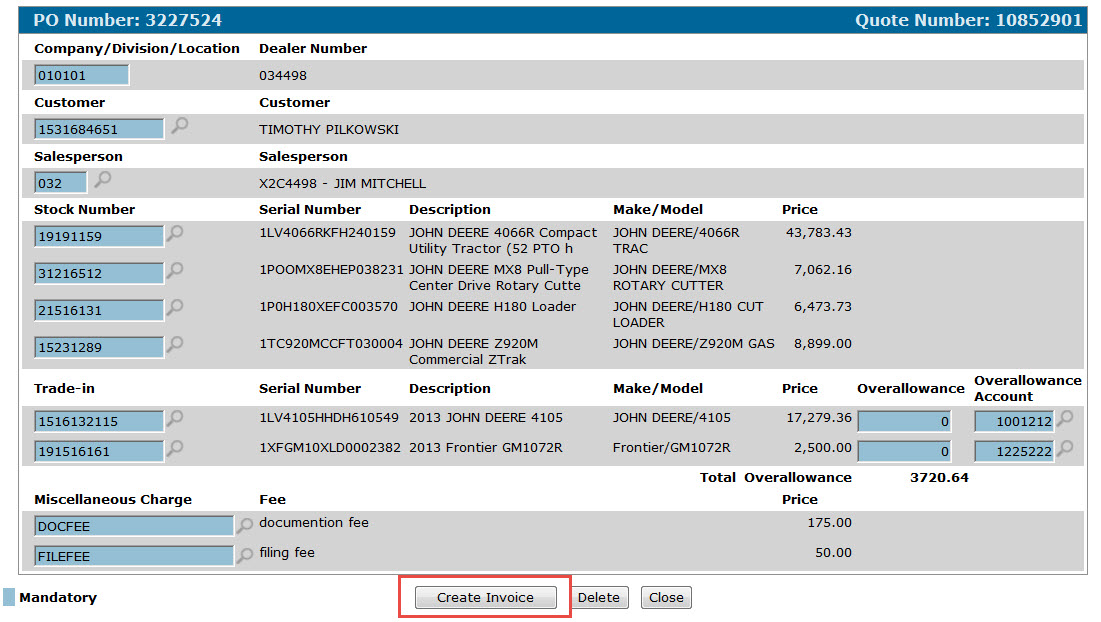The height and width of the screenshot is (622, 1101).
Task: Select price 43,783.43
Action: (x=819, y=232)
